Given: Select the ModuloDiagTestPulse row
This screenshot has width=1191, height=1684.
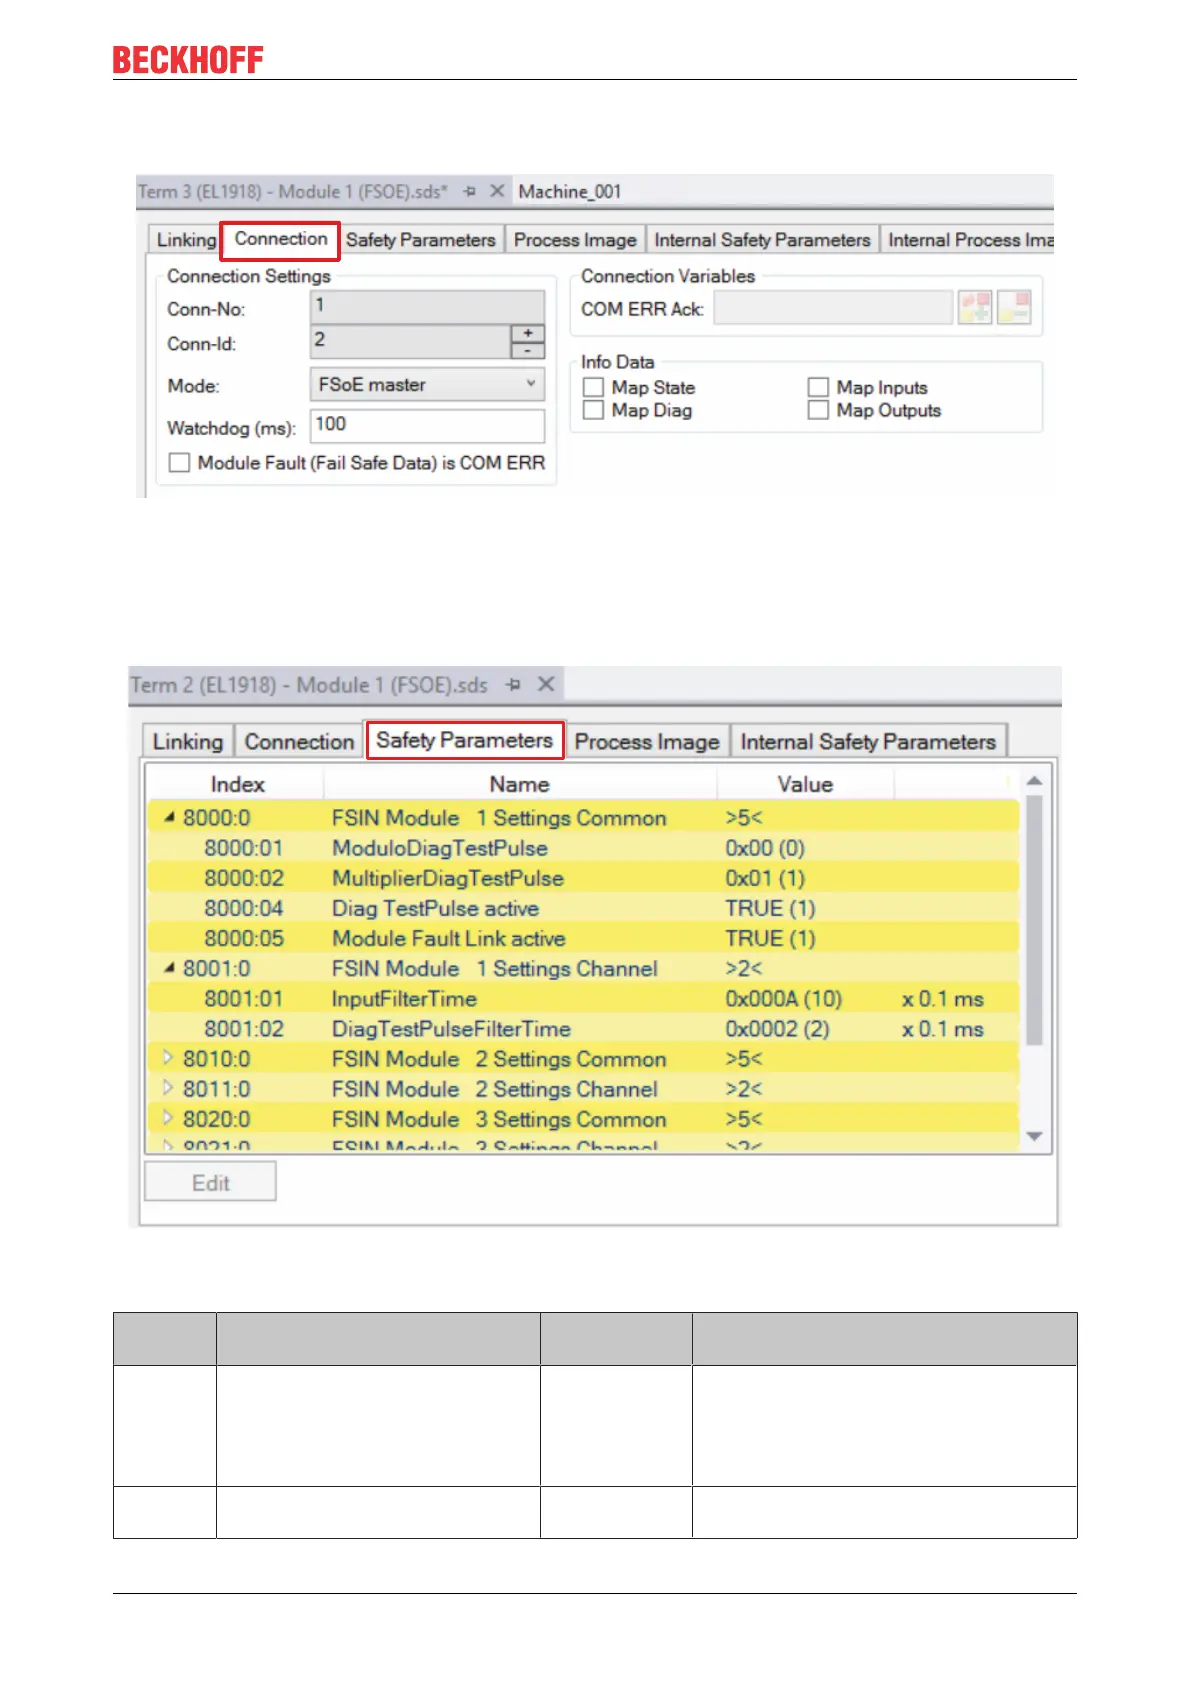Looking at the screenshot, I should [x=584, y=848].
